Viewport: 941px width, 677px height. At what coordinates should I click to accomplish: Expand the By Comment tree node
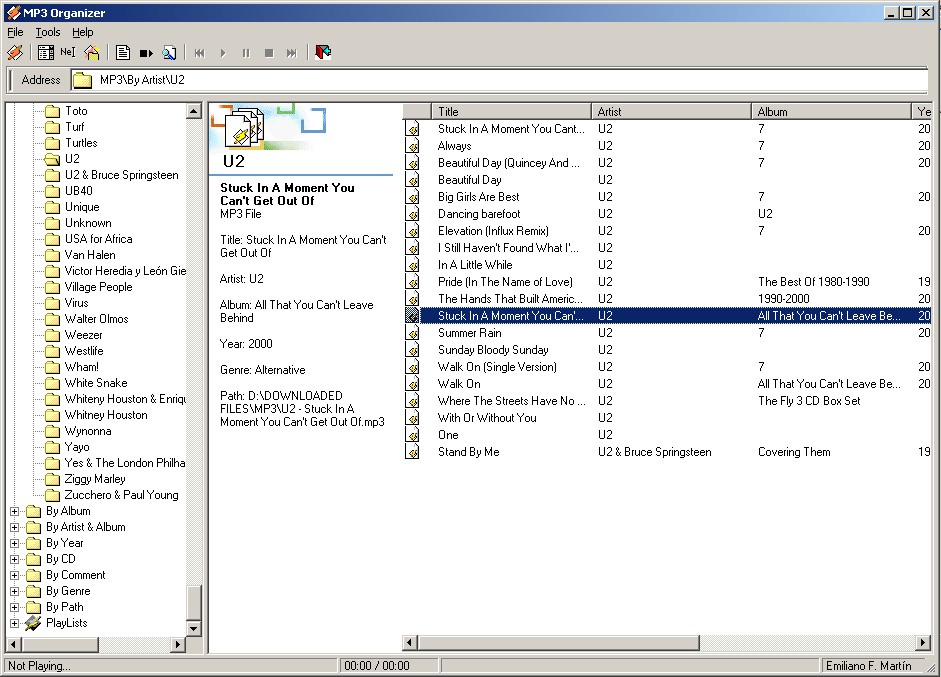(x=15, y=575)
